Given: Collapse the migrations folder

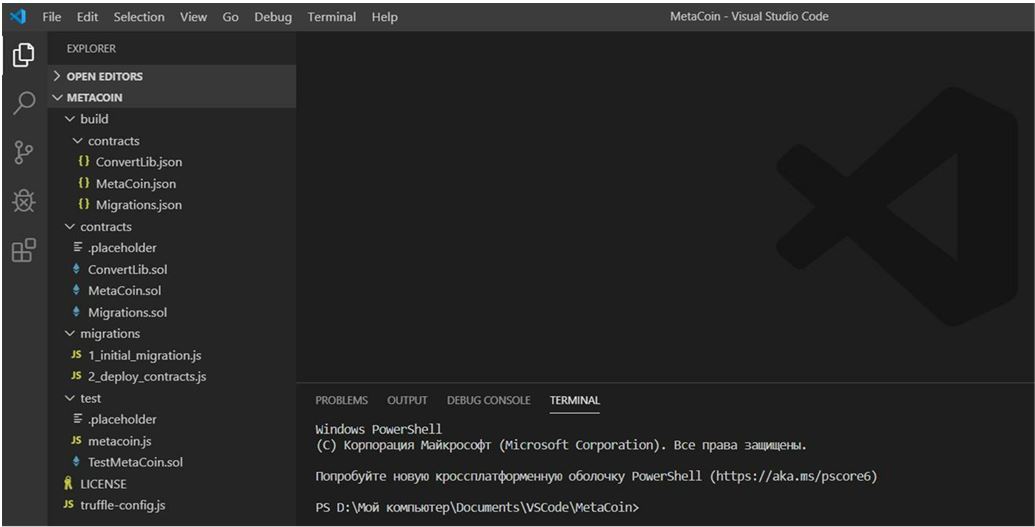Looking at the screenshot, I should (x=109, y=334).
